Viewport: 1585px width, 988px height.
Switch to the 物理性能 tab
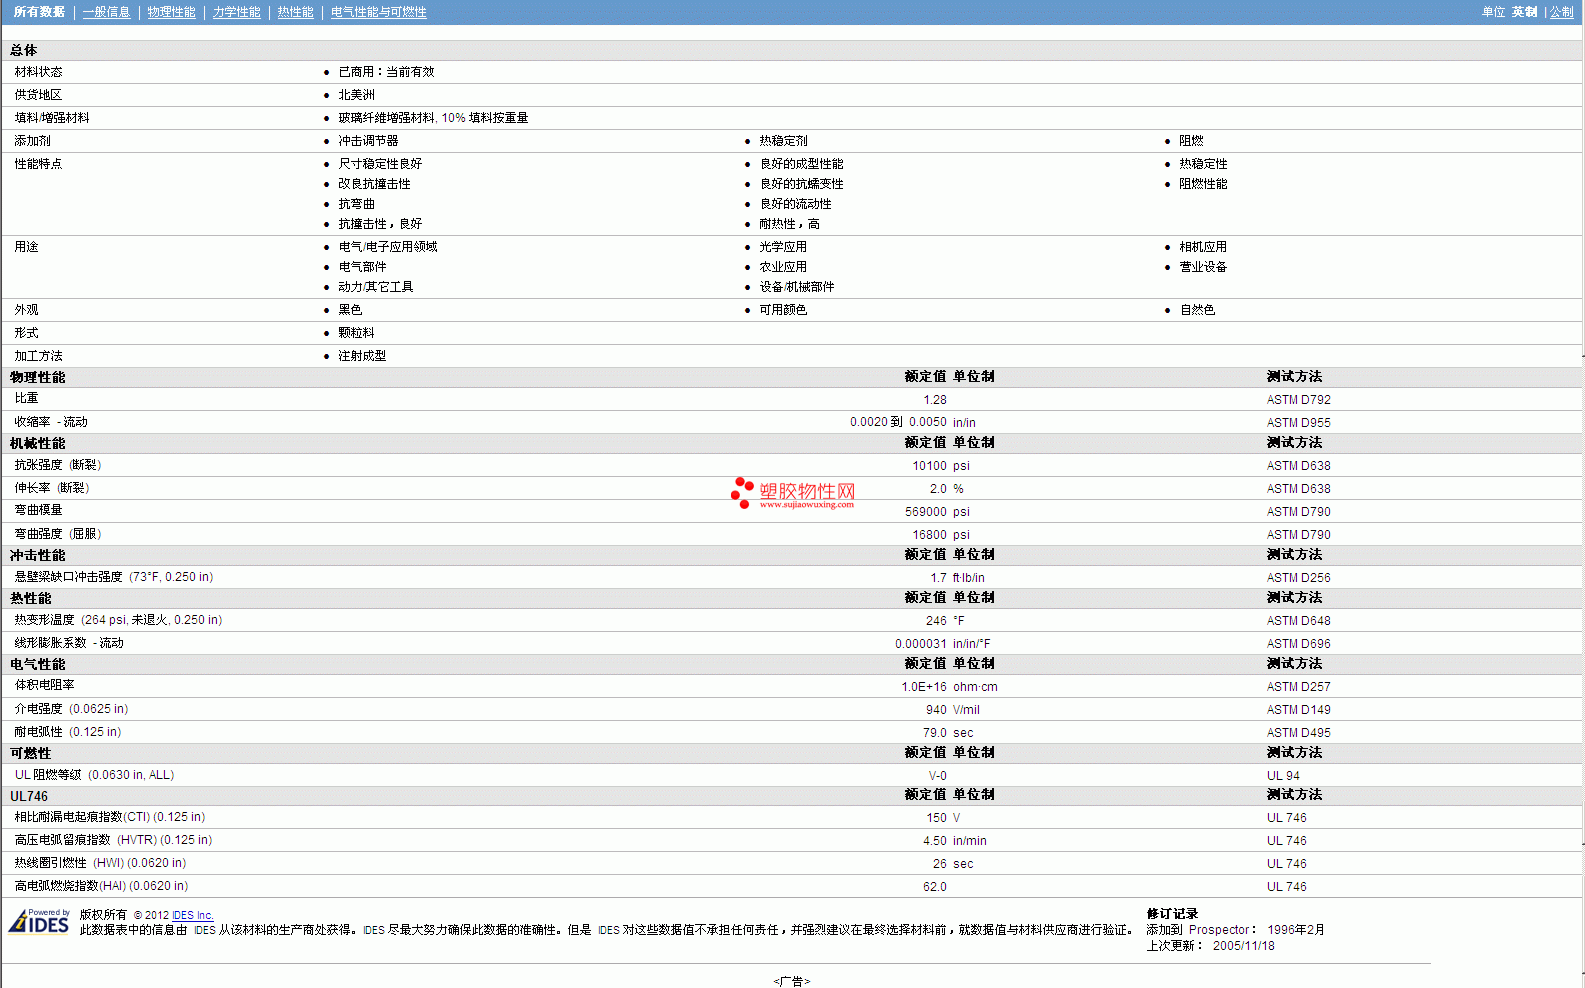pos(171,12)
